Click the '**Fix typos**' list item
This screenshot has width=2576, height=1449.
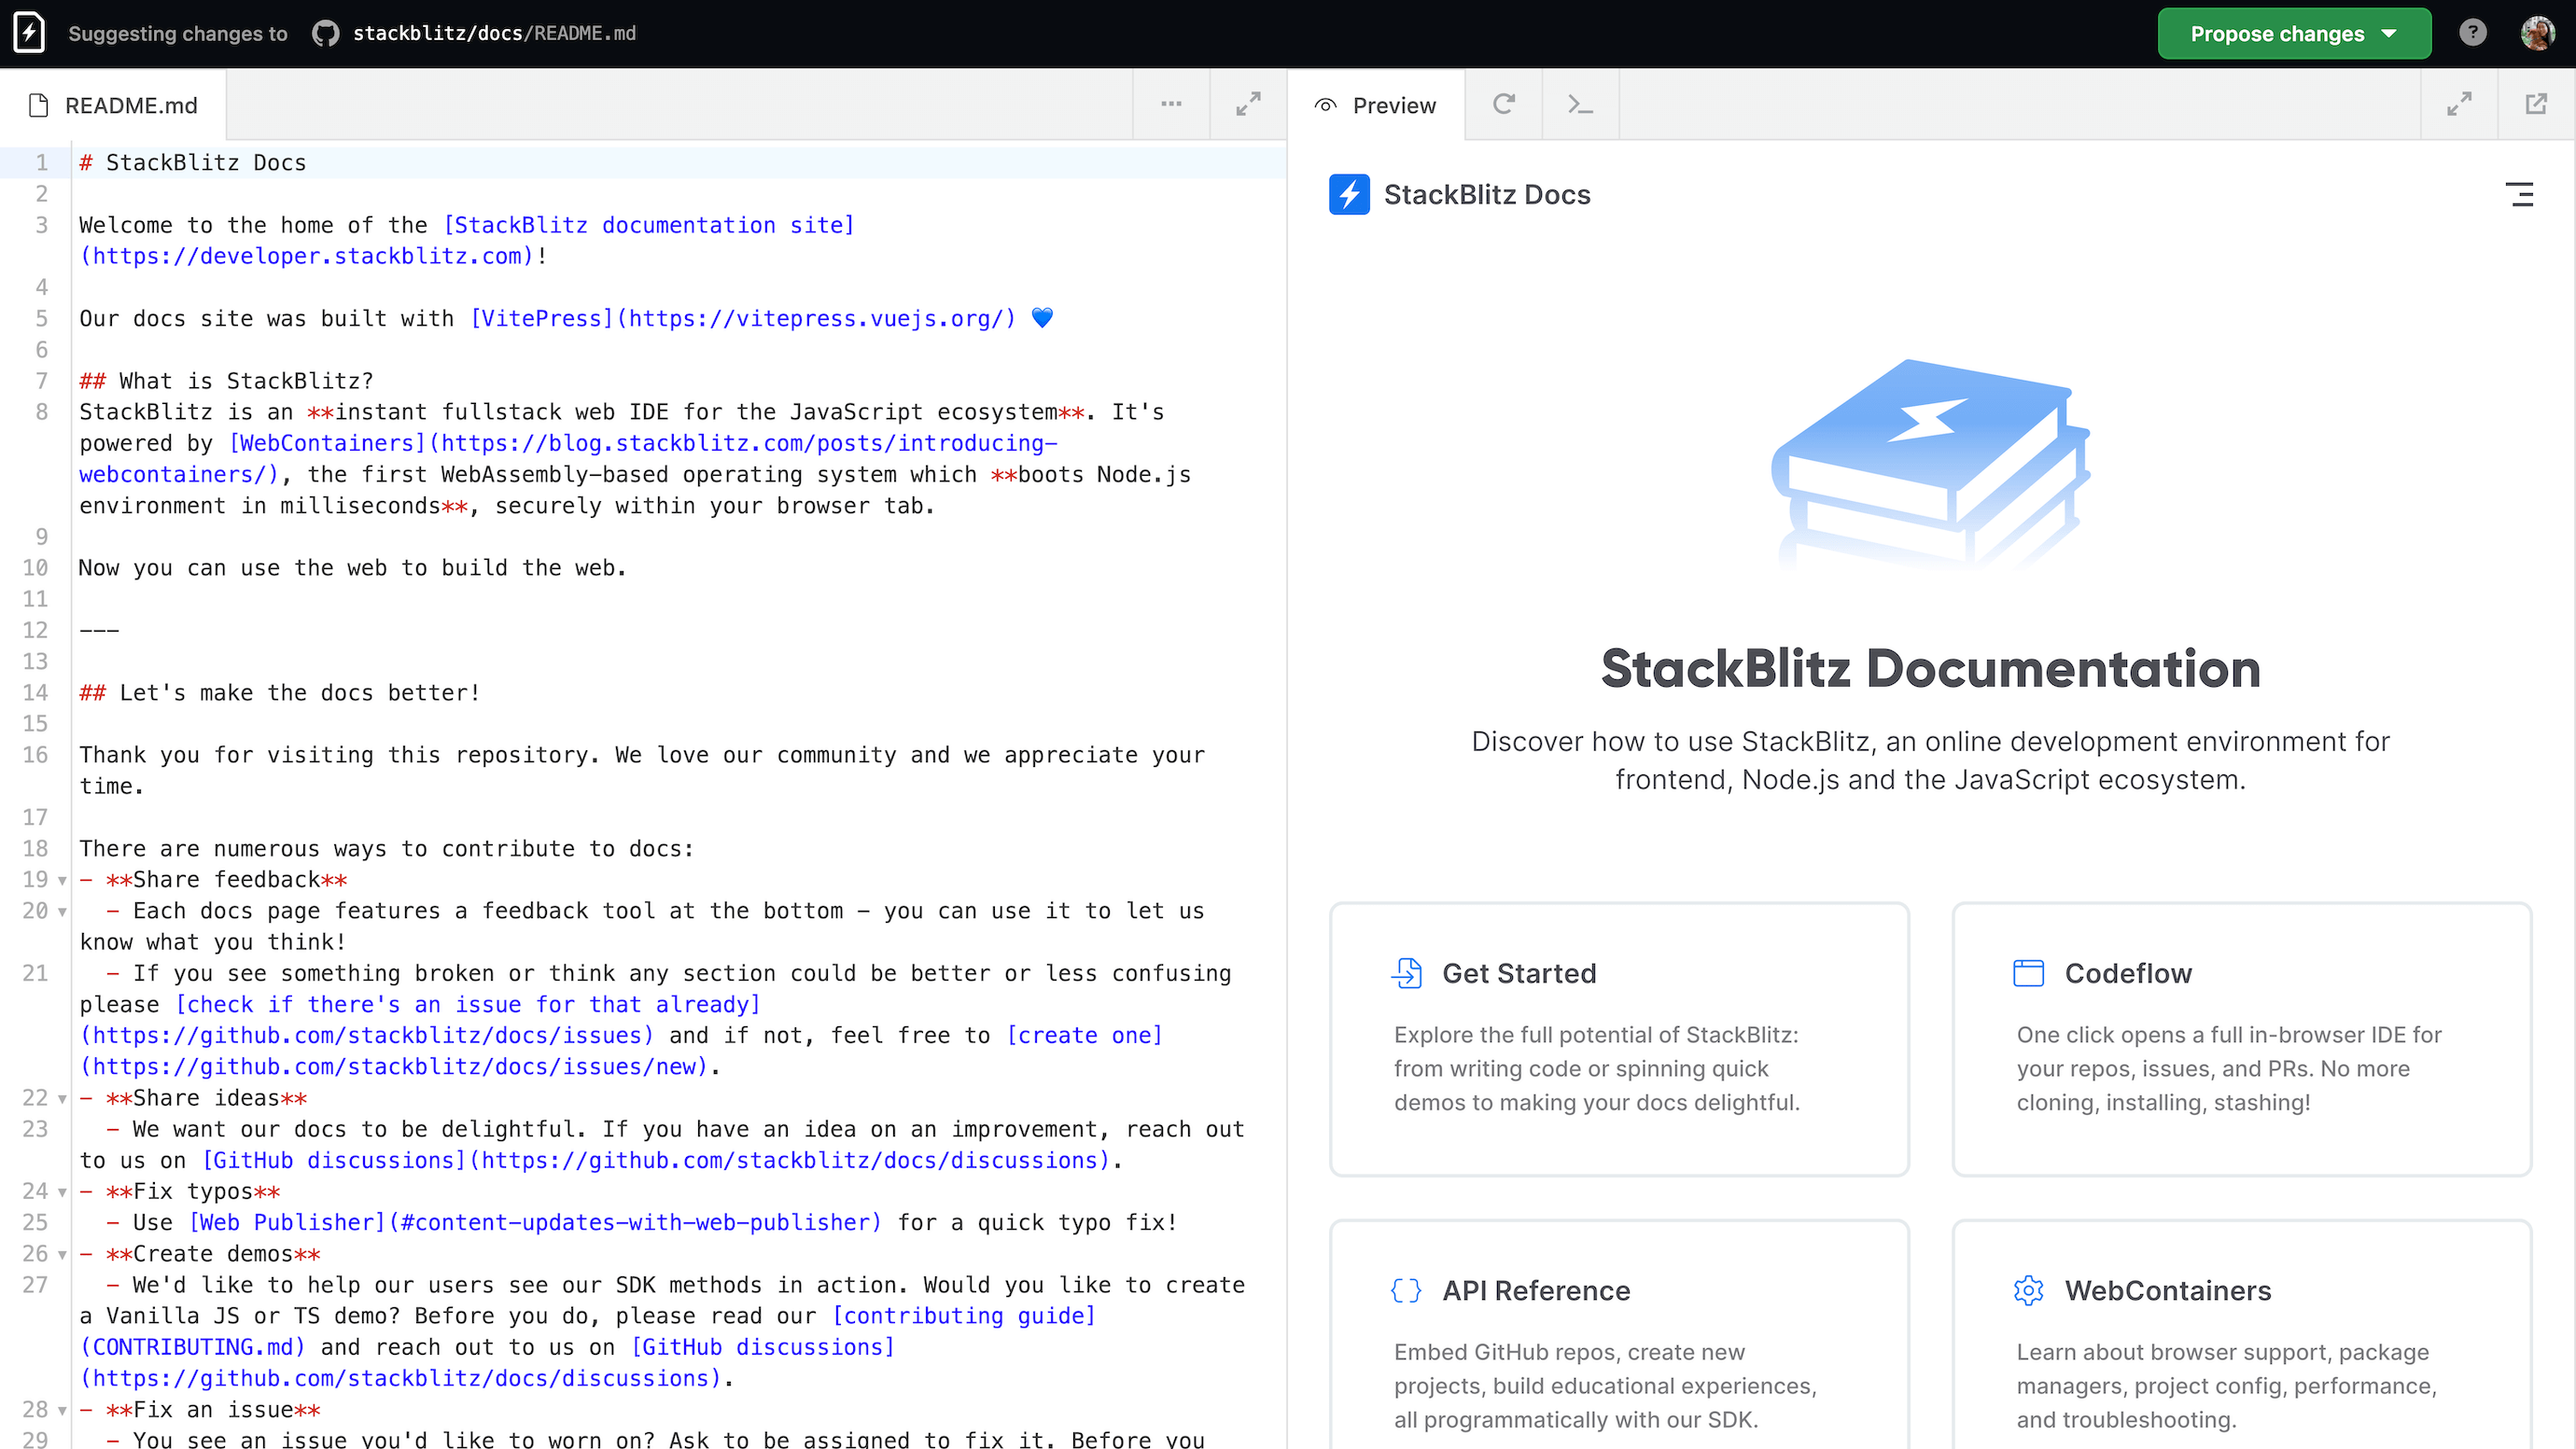(180, 1192)
